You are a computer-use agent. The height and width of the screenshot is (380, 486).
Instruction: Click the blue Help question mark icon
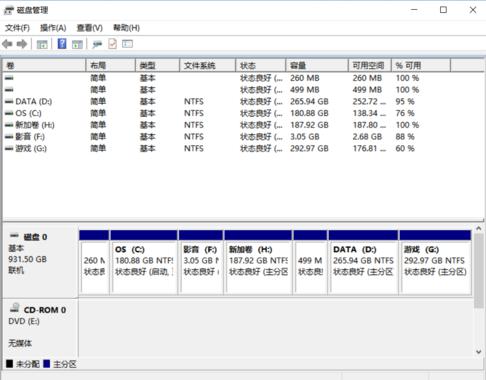coord(62,44)
